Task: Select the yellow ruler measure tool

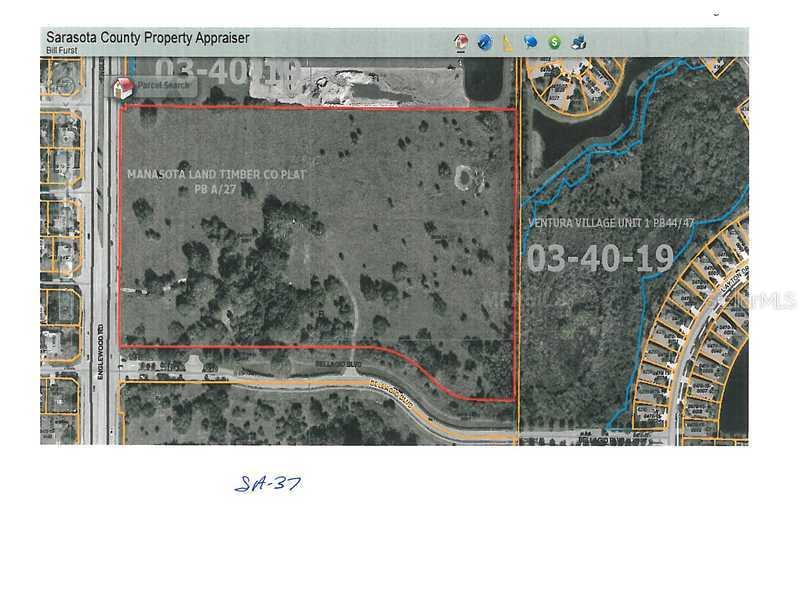Action: [507, 42]
